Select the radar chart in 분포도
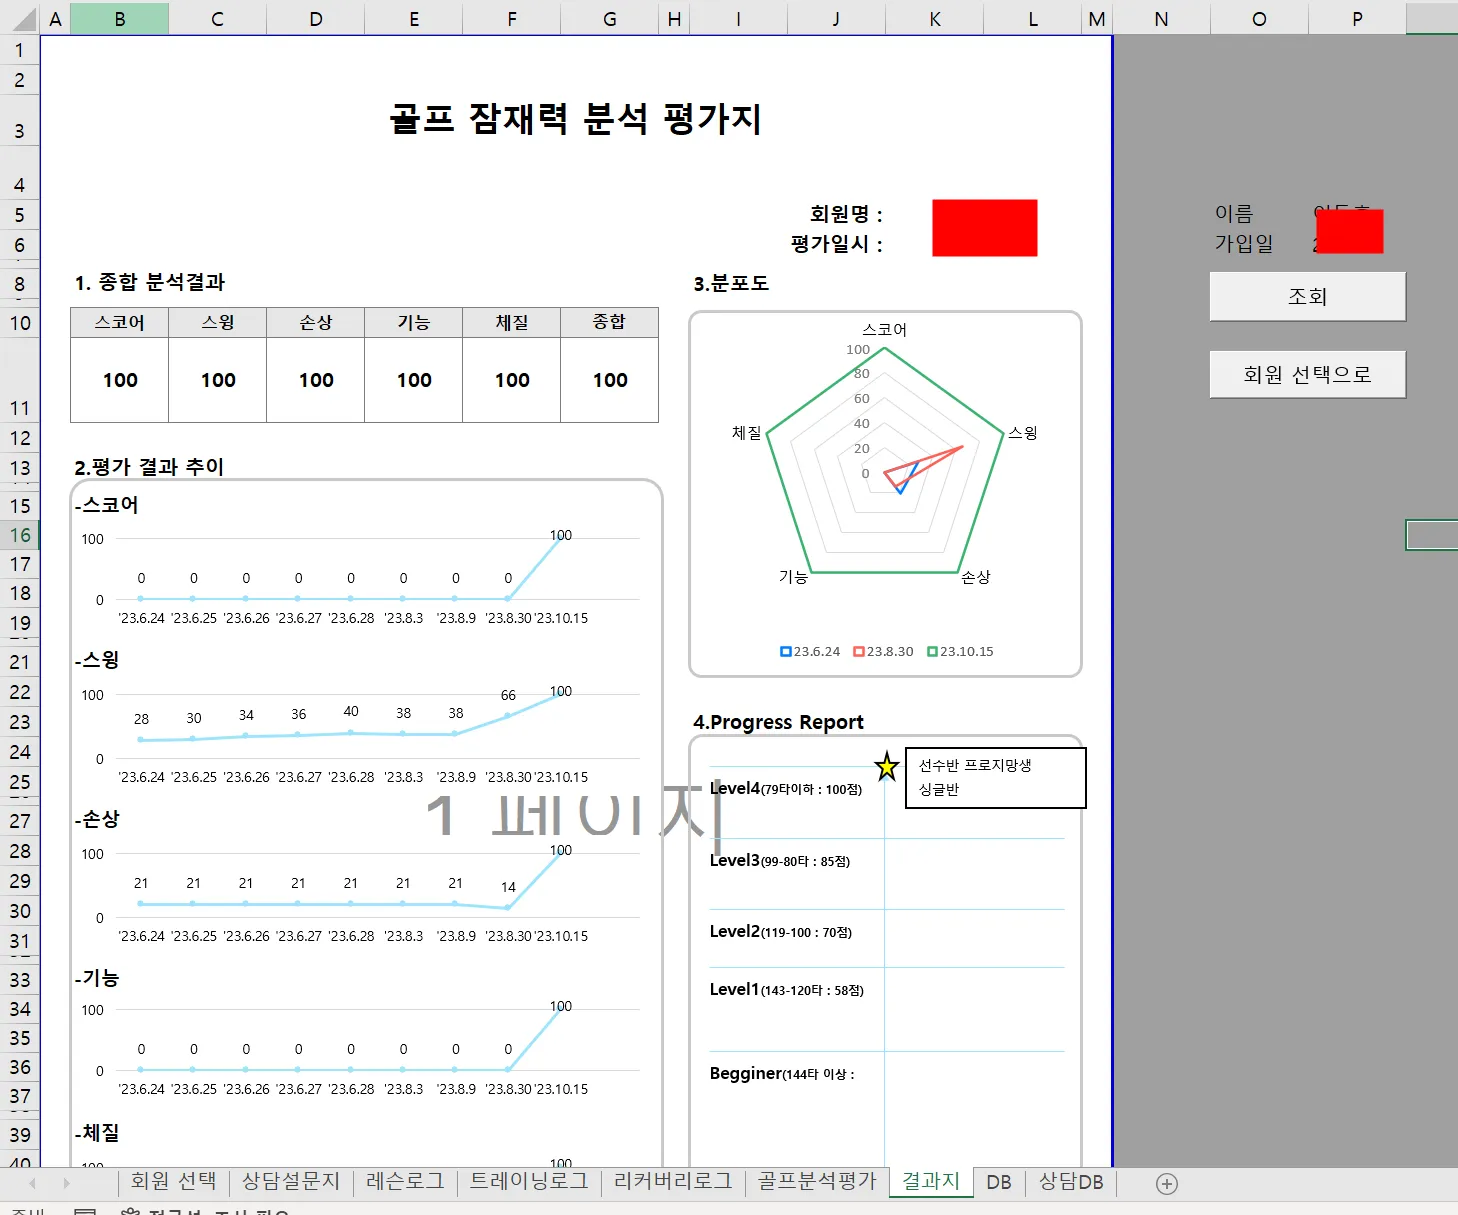 coord(885,494)
